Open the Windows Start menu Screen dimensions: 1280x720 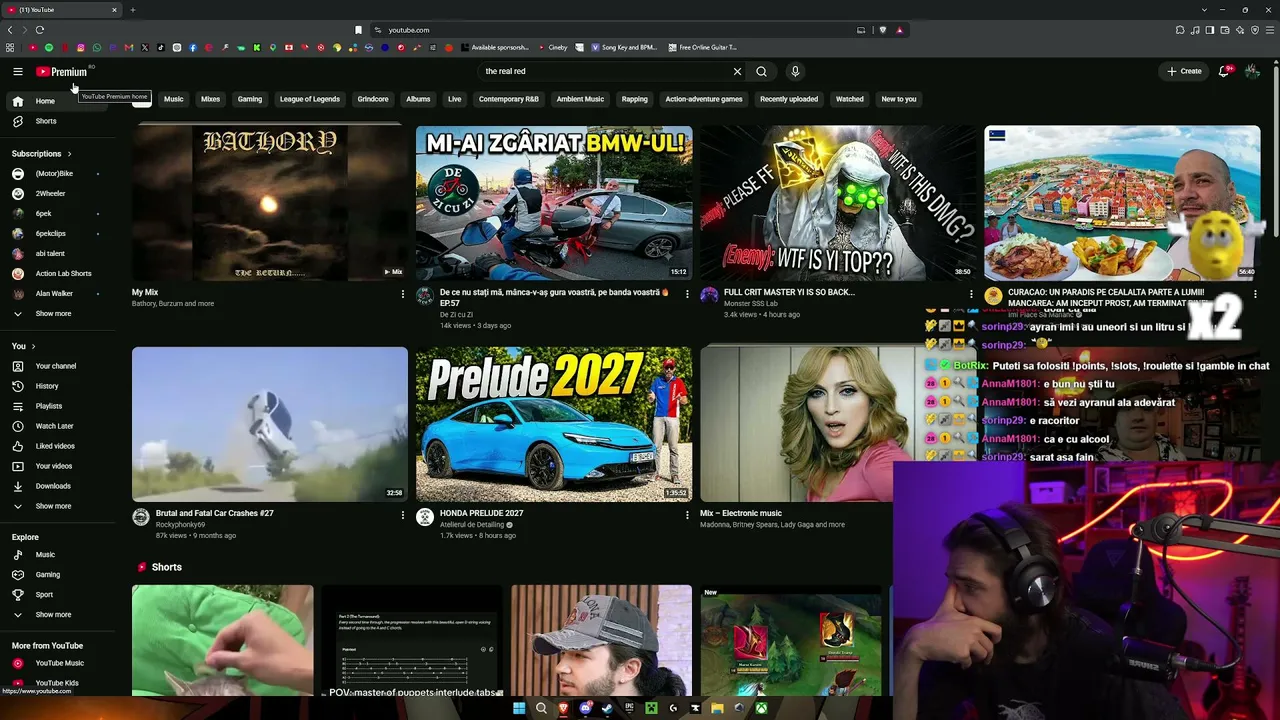[519, 708]
